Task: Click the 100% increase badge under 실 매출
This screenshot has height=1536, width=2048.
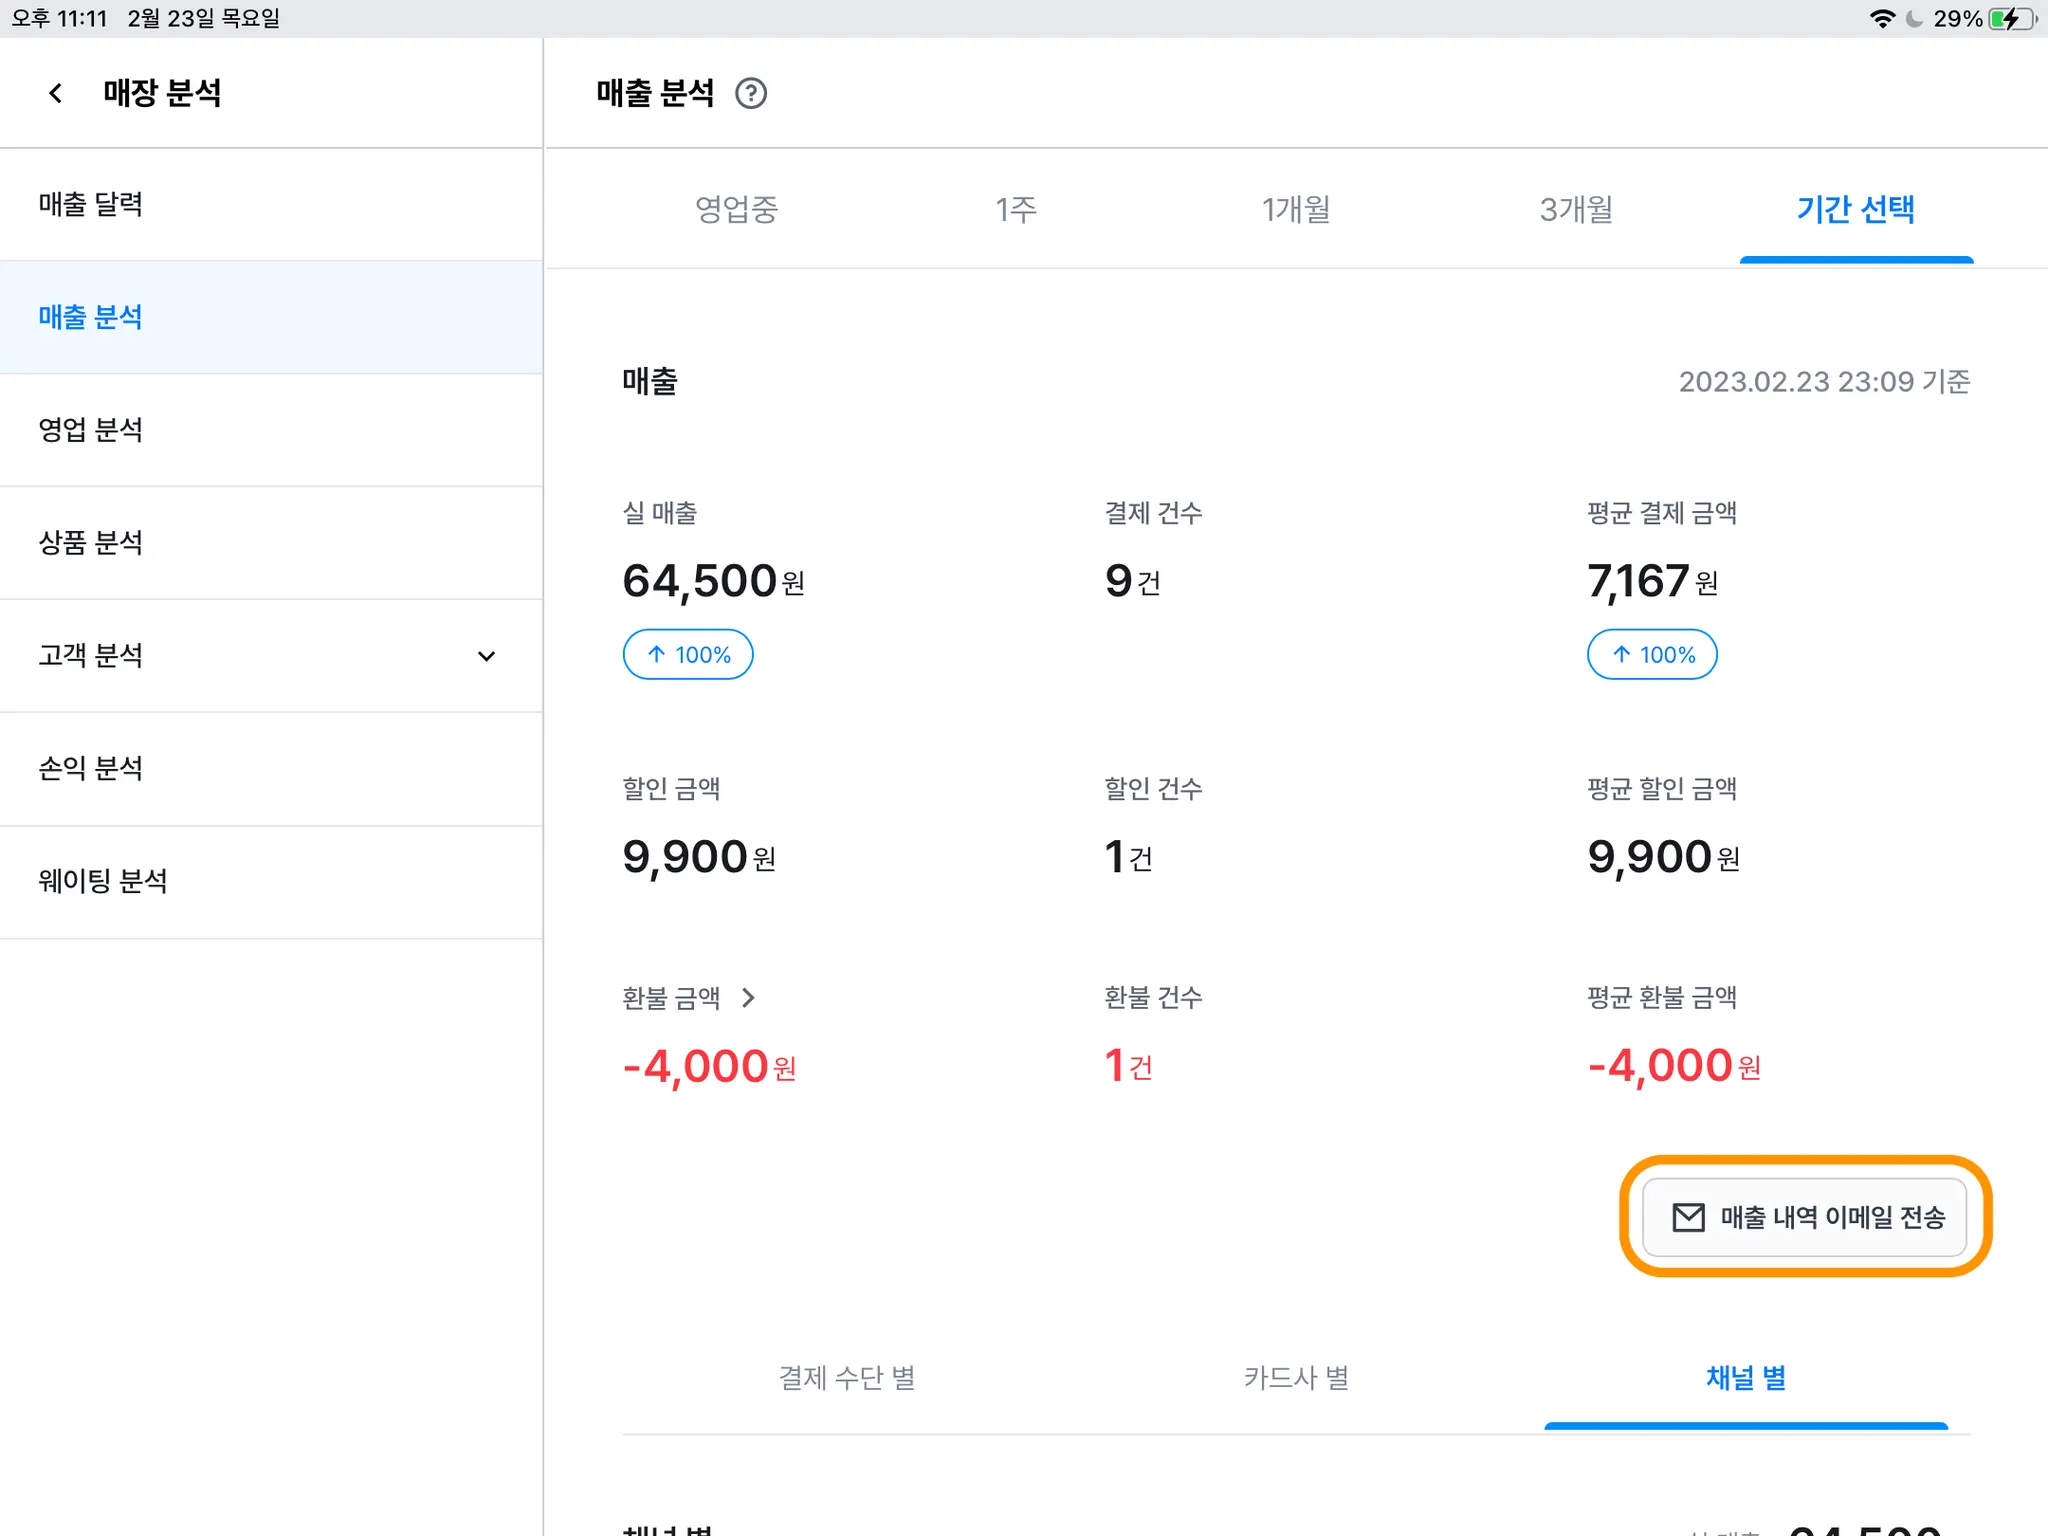Action: (x=688, y=654)
